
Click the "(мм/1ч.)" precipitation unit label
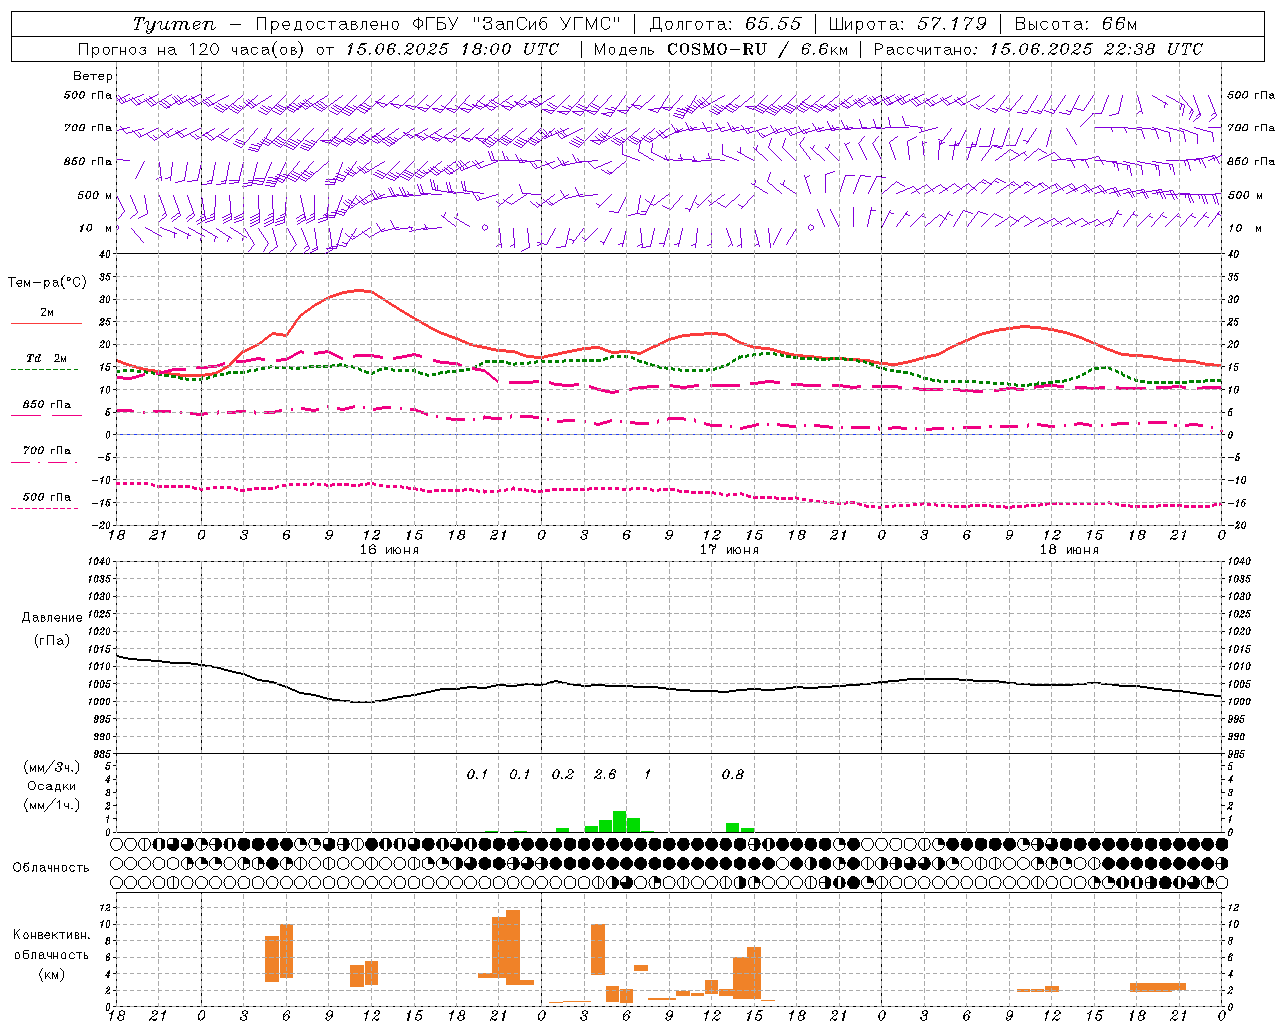pyautogui.click(x=51, y=805)
